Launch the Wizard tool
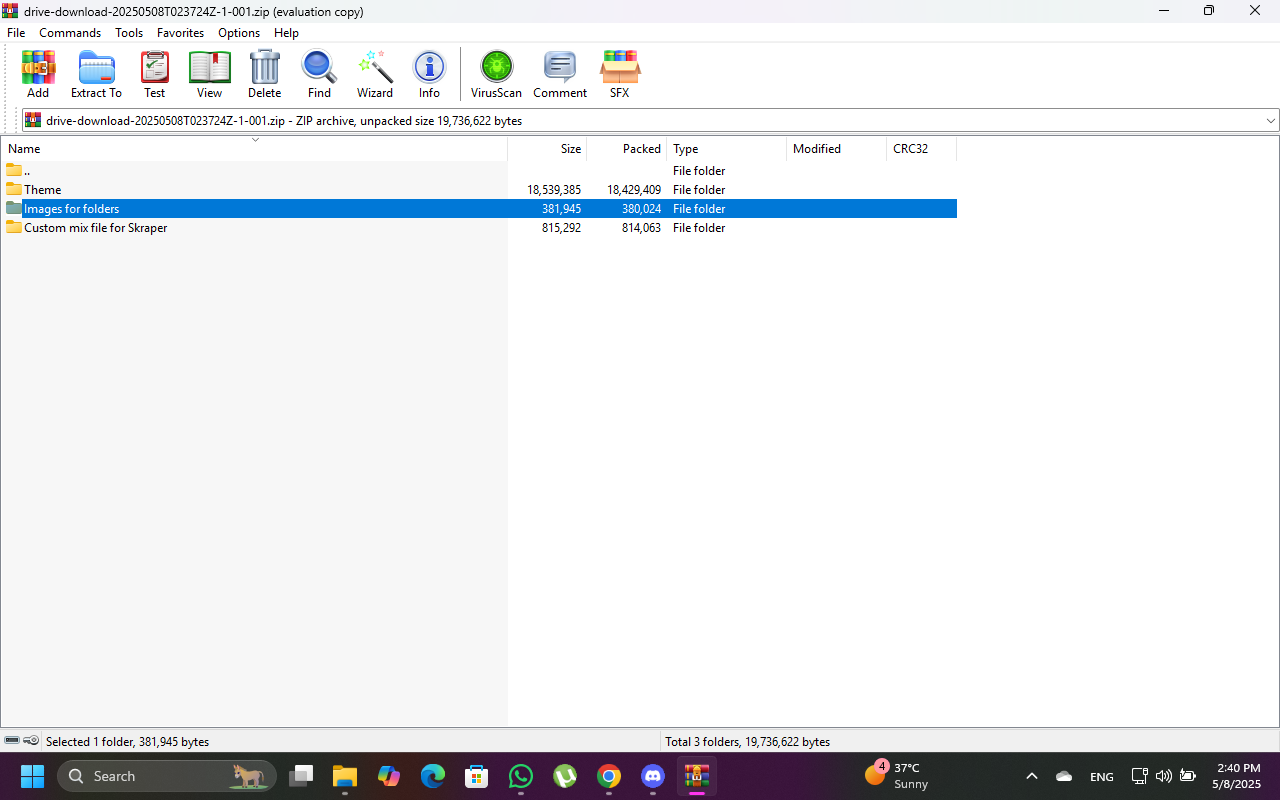Screen dimensions: 1280x800 (375, 75)
